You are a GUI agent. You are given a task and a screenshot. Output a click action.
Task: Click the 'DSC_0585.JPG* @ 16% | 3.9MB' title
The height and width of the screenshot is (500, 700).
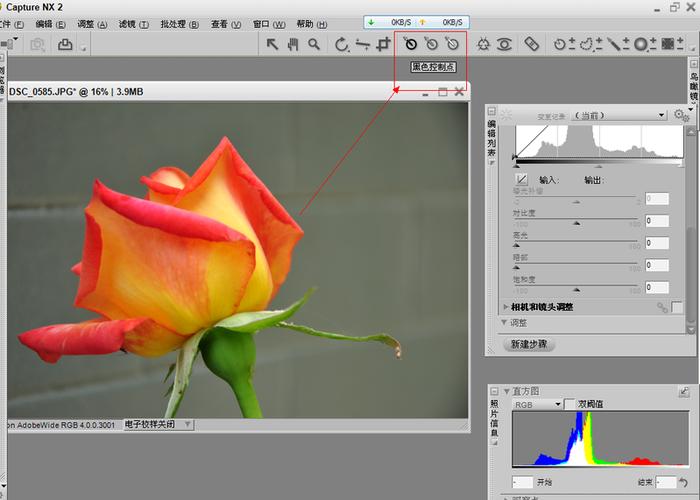76,92
